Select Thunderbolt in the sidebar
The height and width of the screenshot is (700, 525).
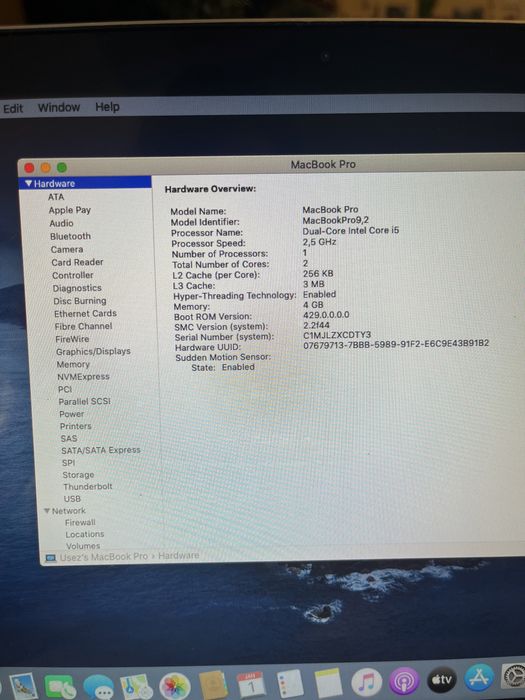[88, 487]
